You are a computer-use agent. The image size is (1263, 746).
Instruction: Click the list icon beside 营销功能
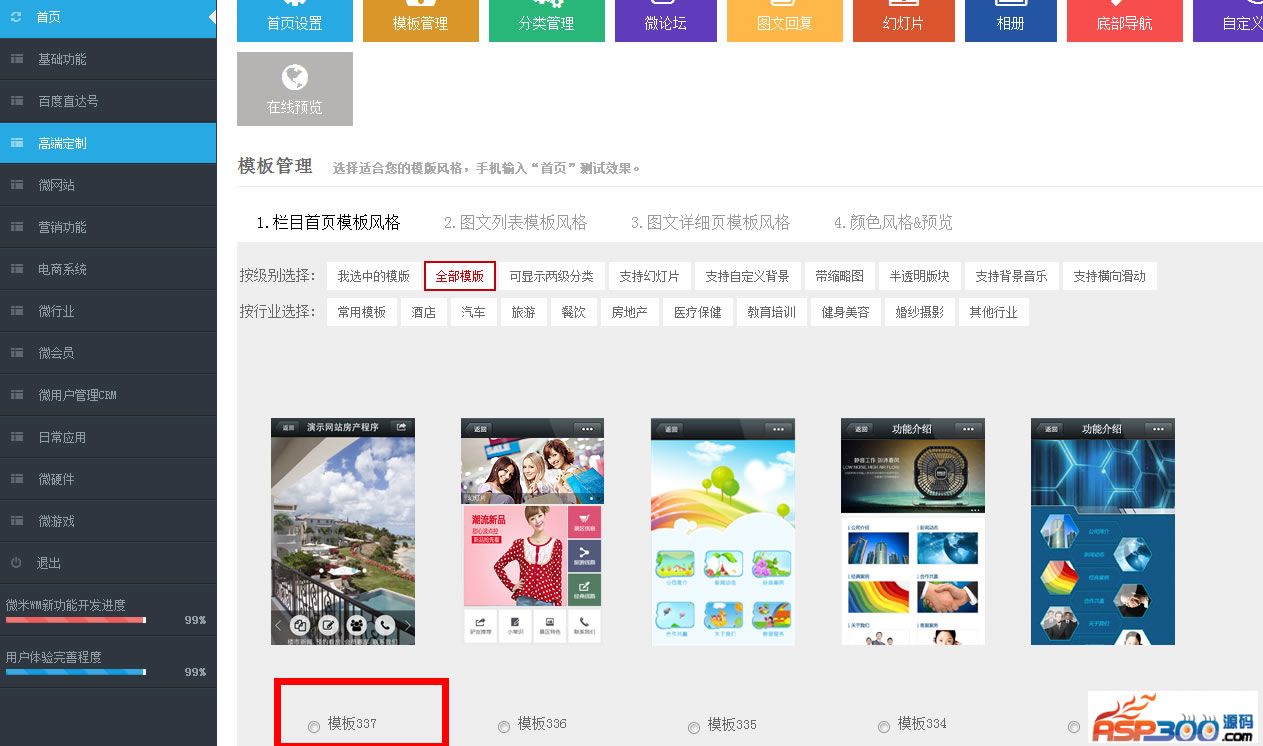pyautogui.click(x=17, y=227)
